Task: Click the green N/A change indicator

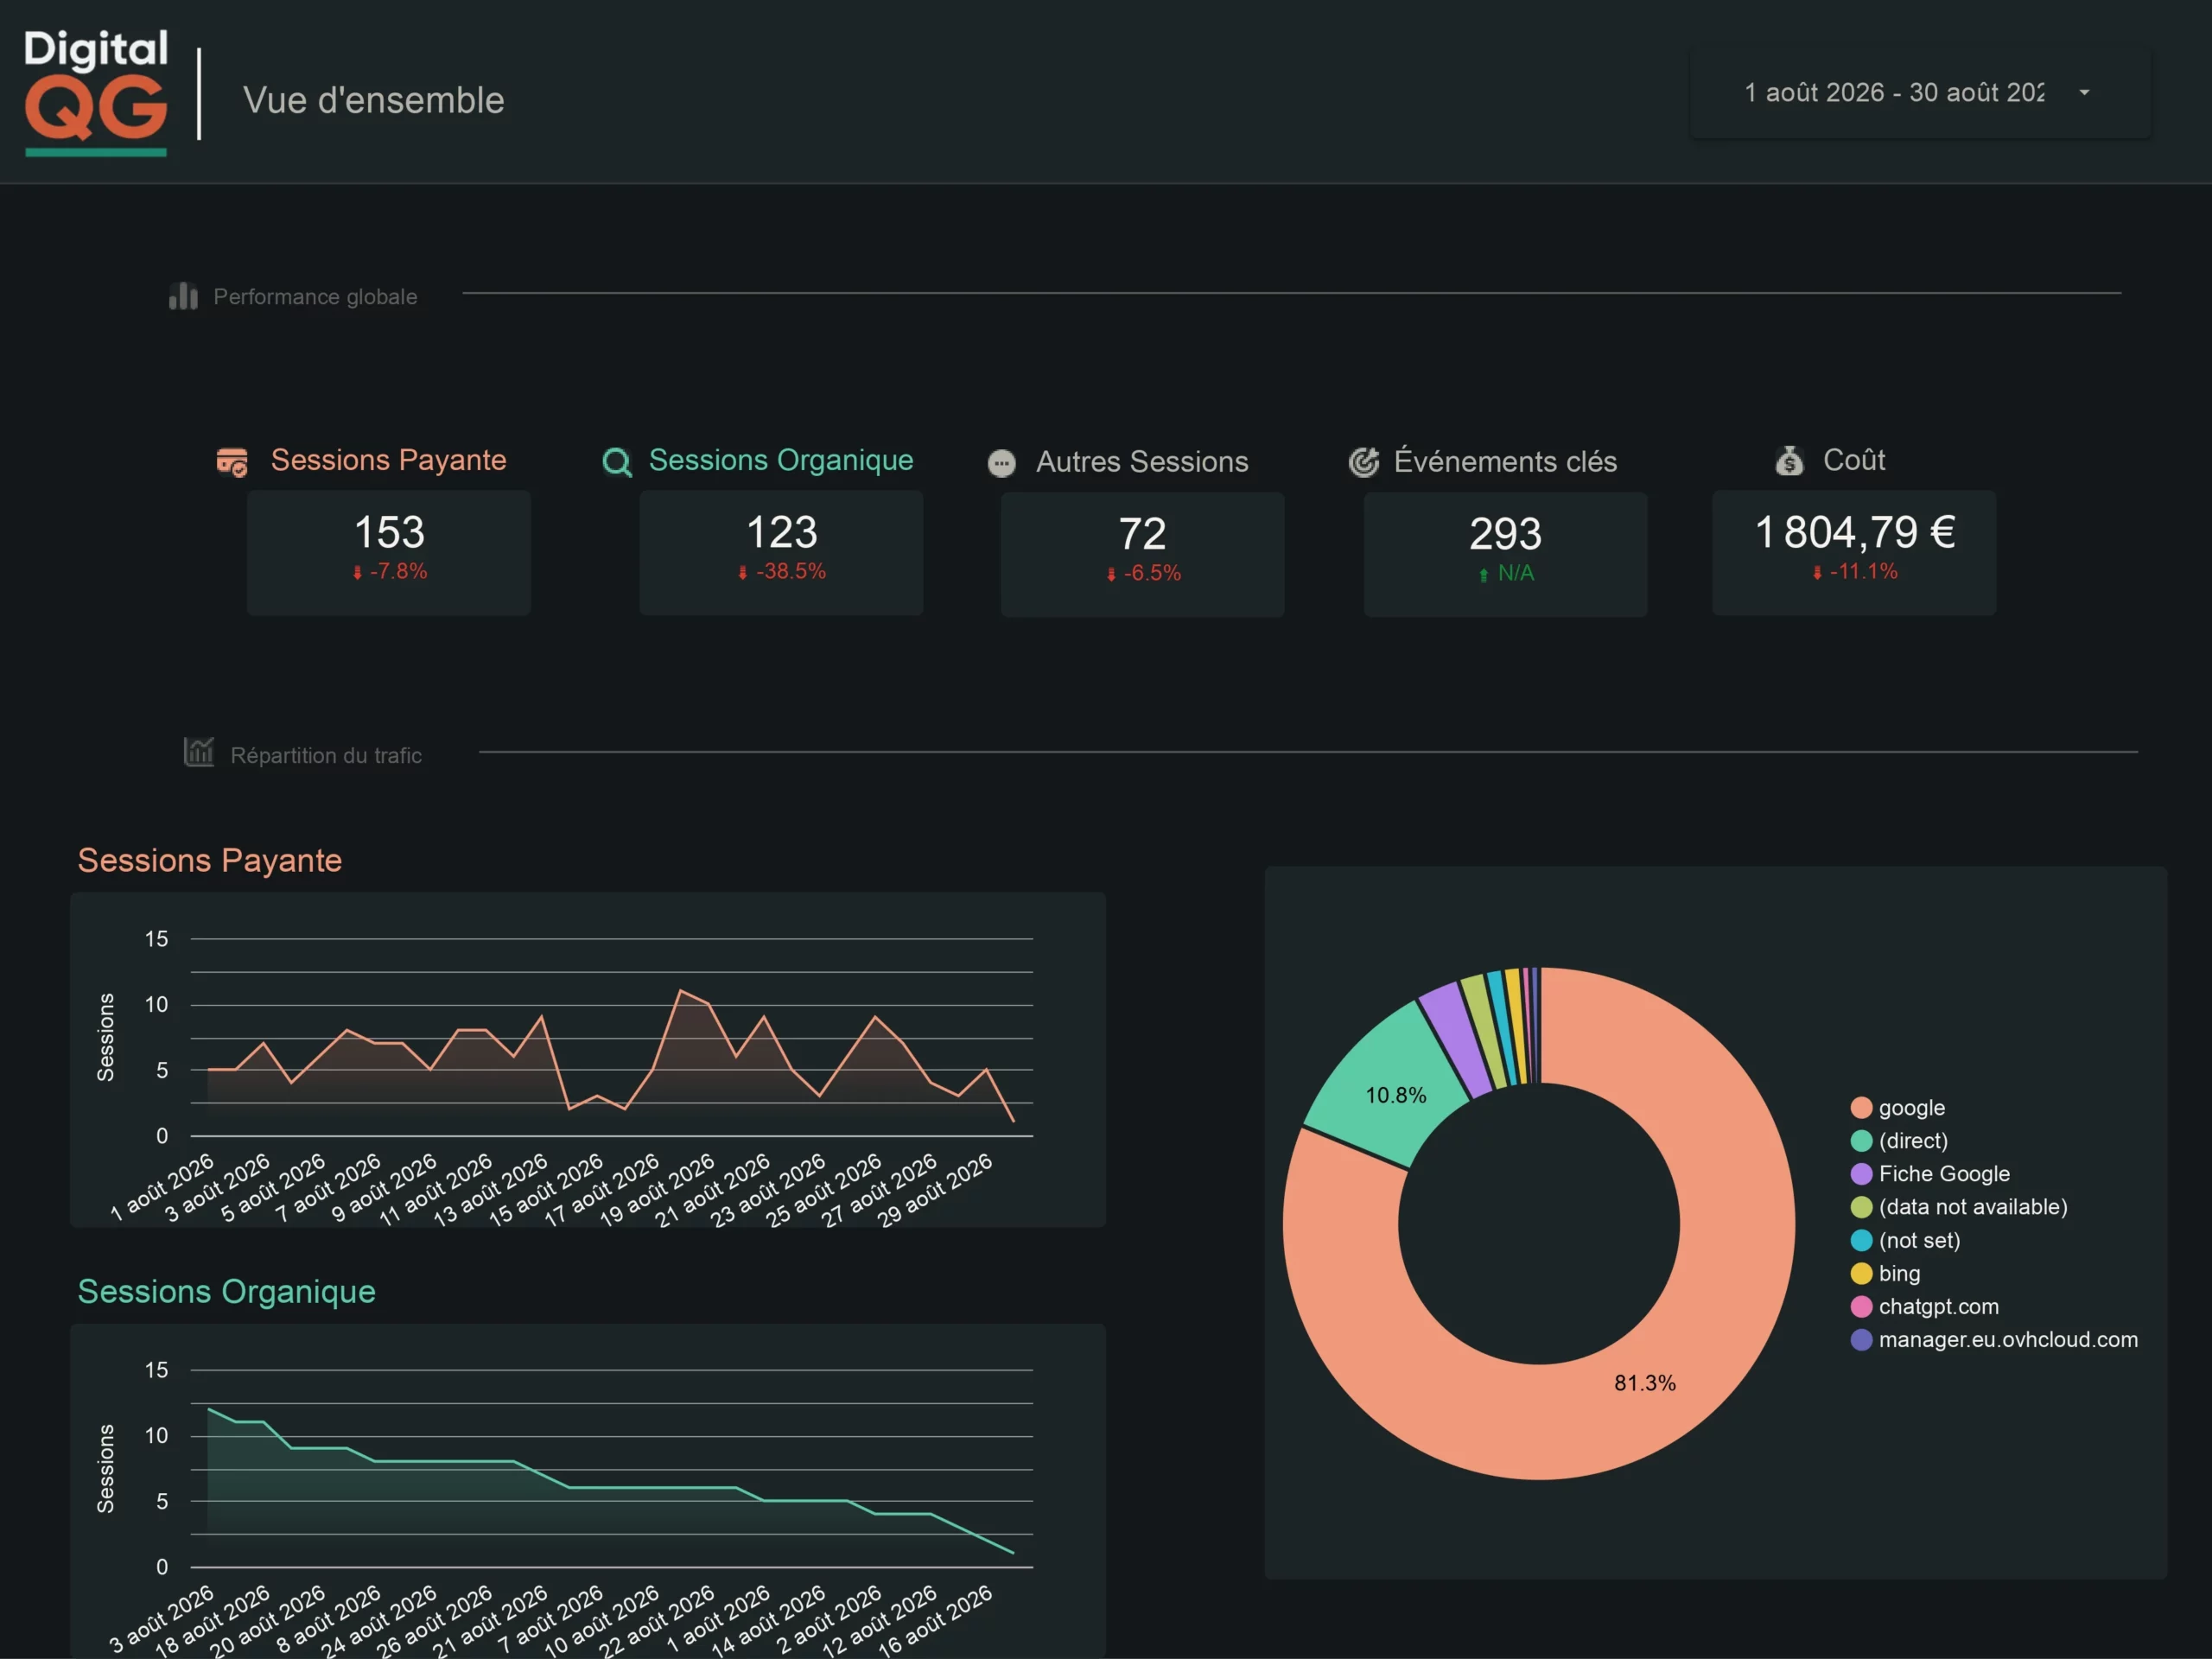Action: click(x=1506, y=574)
